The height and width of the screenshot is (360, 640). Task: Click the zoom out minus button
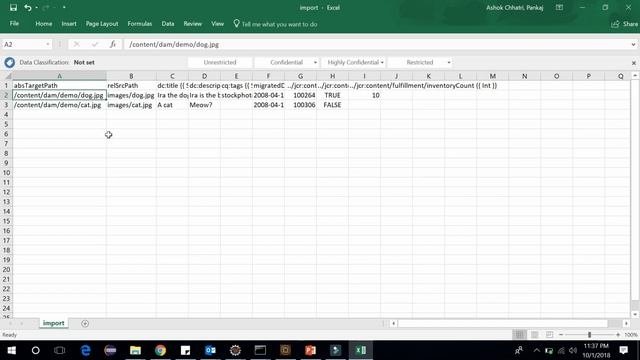pos(561,335)
